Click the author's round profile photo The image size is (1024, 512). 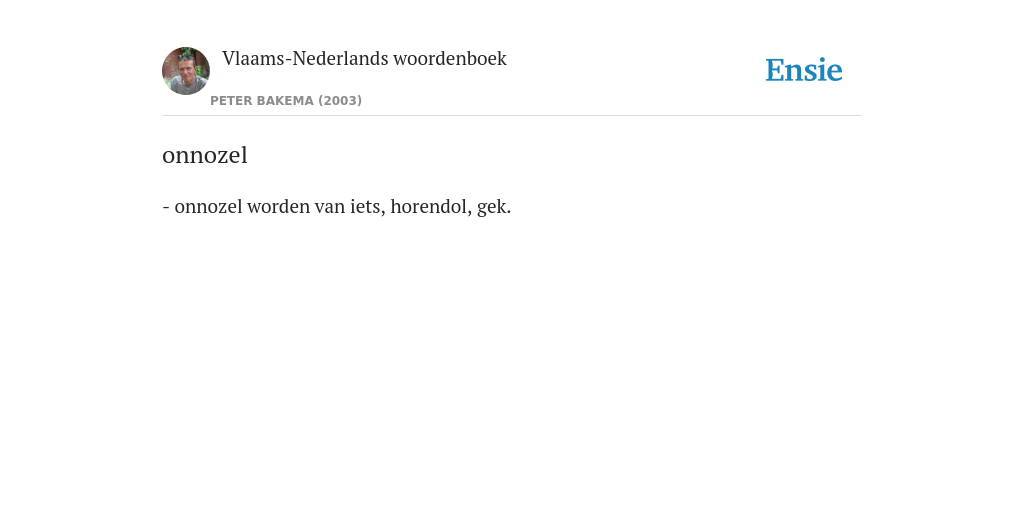tap(185, 71)
